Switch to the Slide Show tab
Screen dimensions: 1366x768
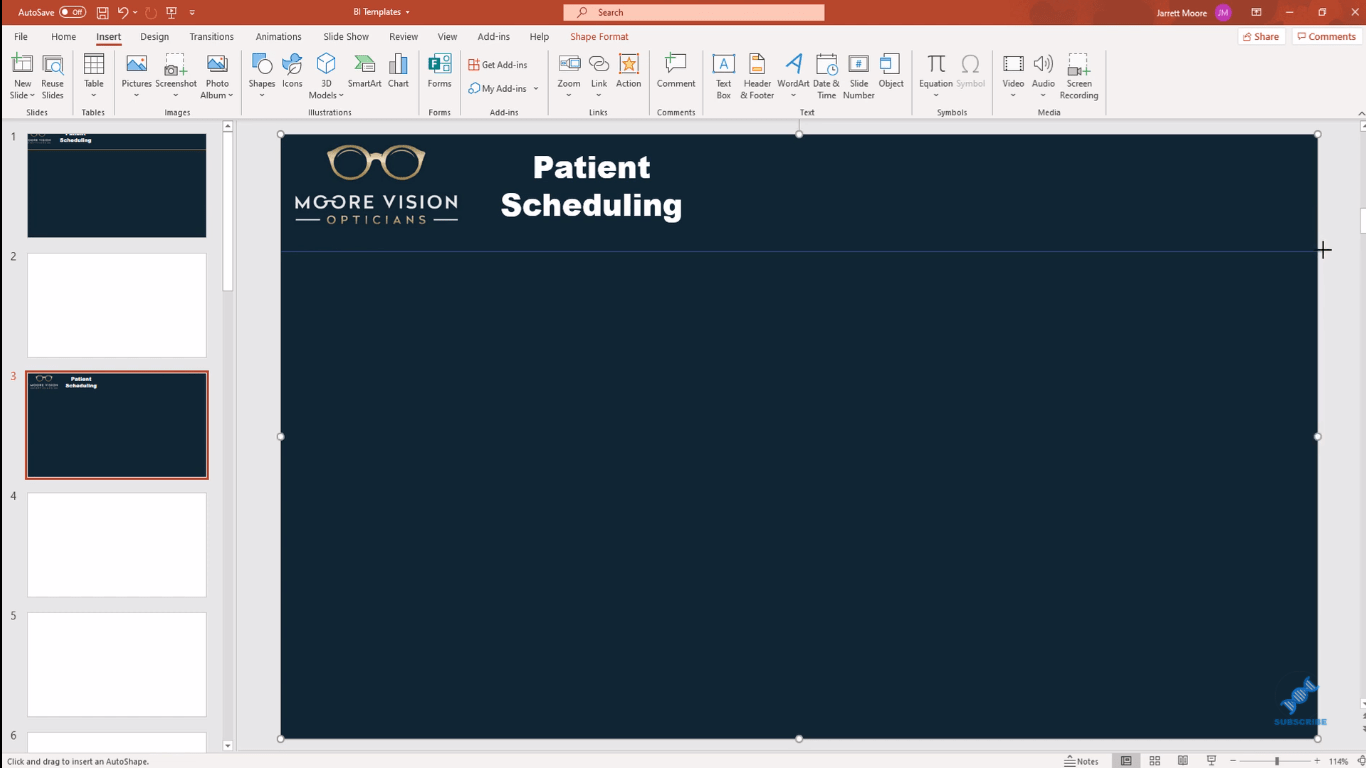[x=346, y=37]
